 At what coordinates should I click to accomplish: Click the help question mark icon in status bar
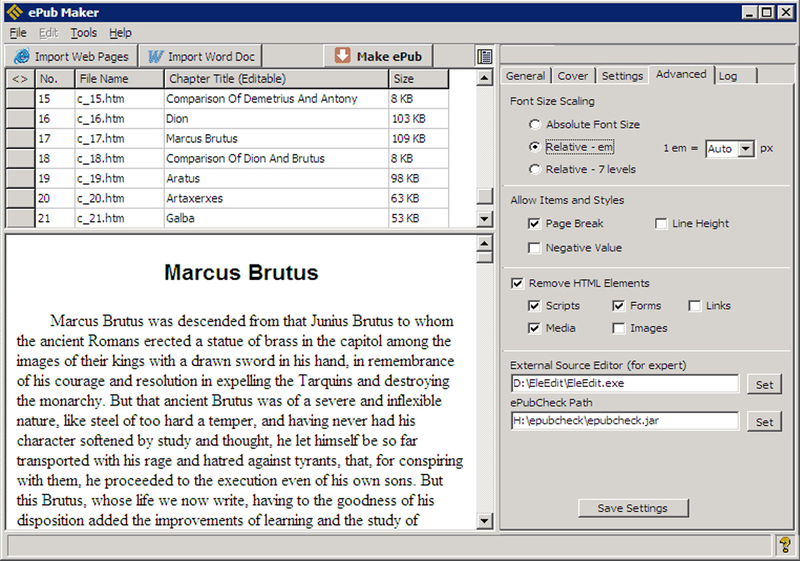[x=785, y=545]
